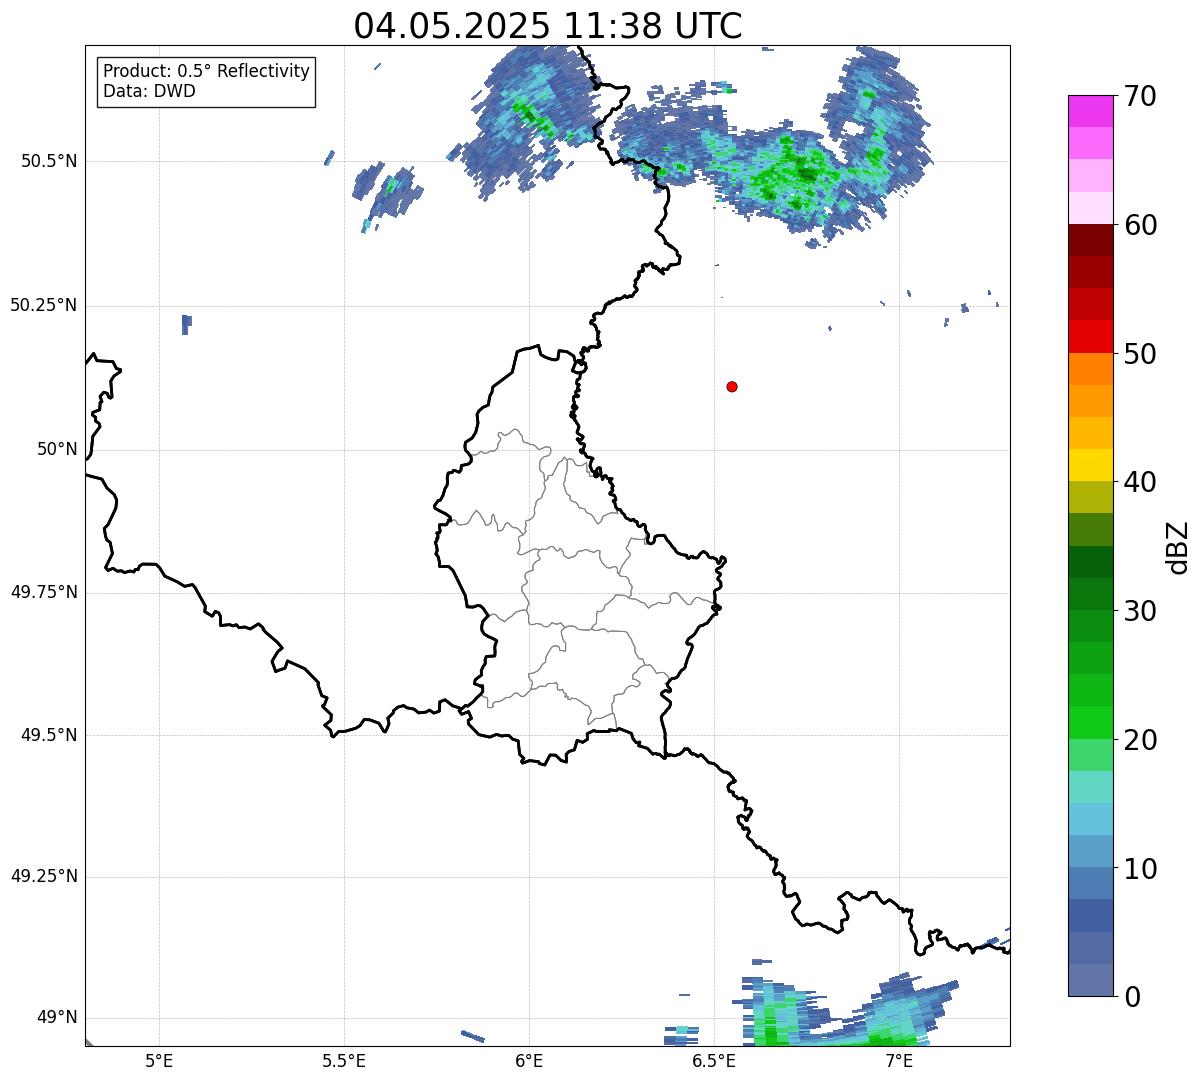Click the 49.75°N latitude label

point(43,592)
